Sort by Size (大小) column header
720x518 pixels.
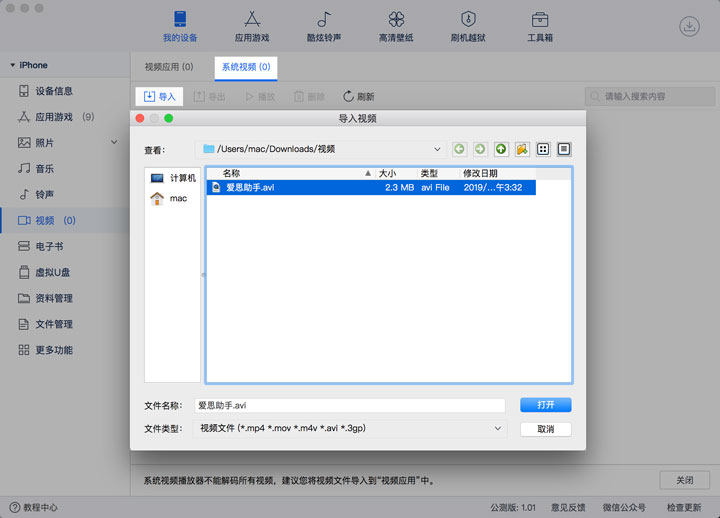pyautogui.click(x=396, y=173)
